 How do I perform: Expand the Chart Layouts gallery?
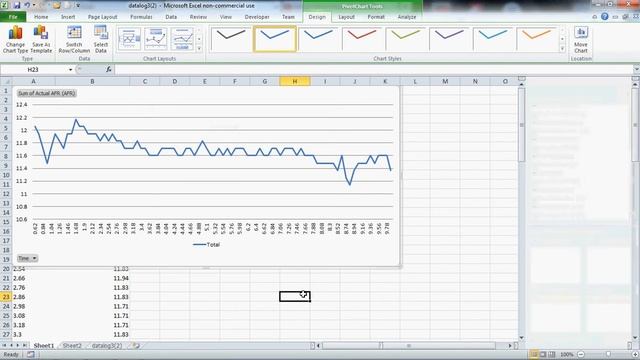pos(199,49)
